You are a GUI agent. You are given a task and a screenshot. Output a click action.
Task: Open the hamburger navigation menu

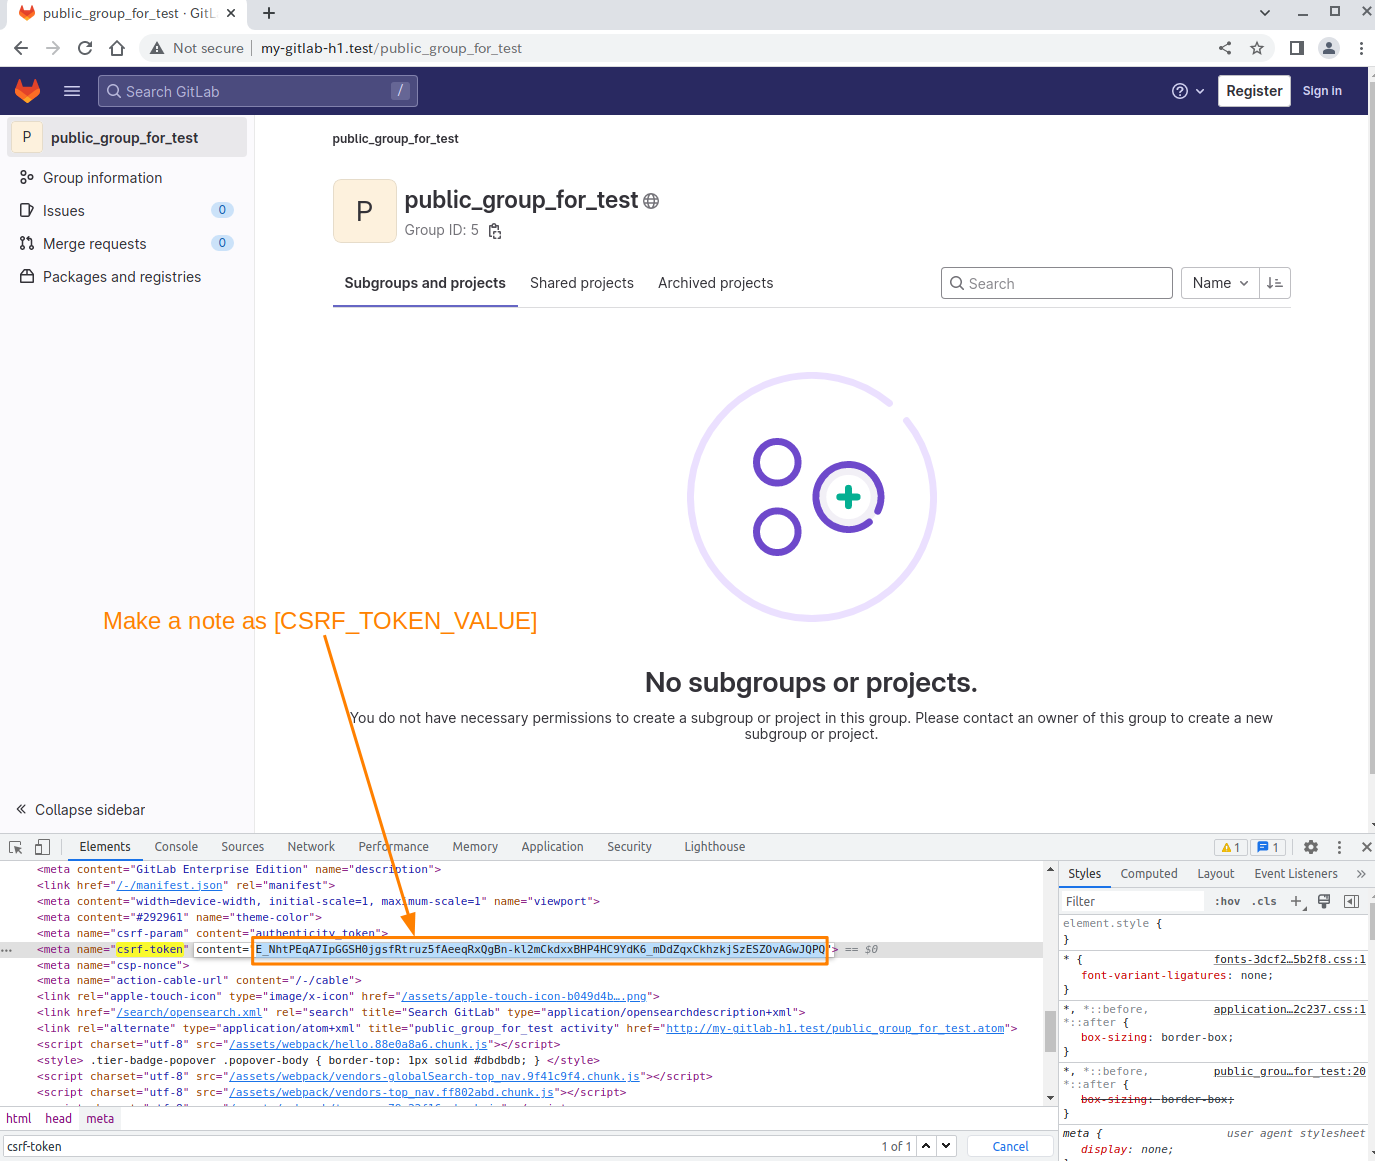pyautogui.click(x=72, y=91)
